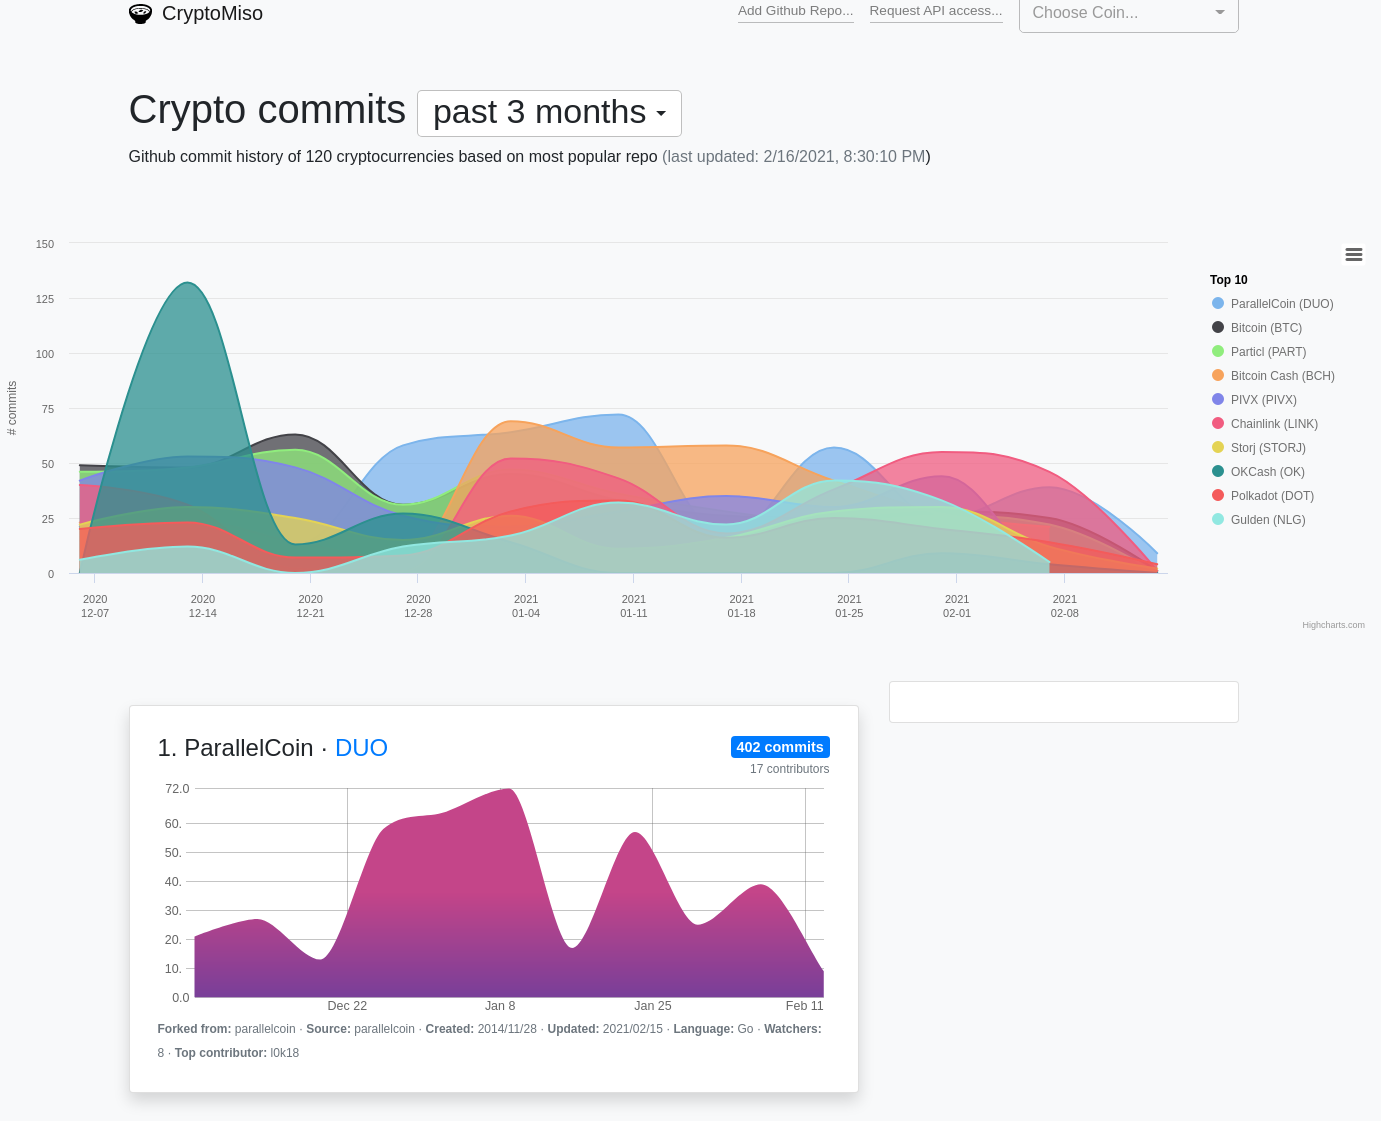Screen dimensions: 1381x1121
Task: Toggle PIVX (PIVX) series visibility
Action: point(1254,400)
